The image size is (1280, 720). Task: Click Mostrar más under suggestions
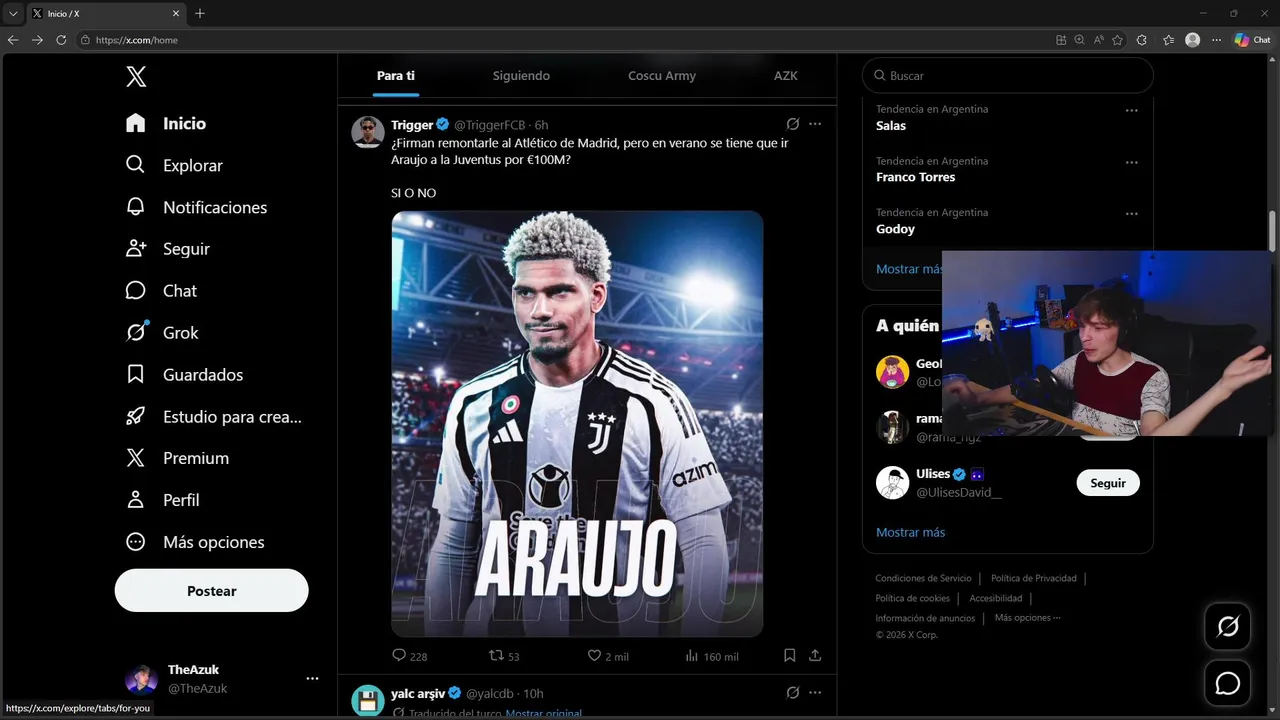tap(910, 532)
